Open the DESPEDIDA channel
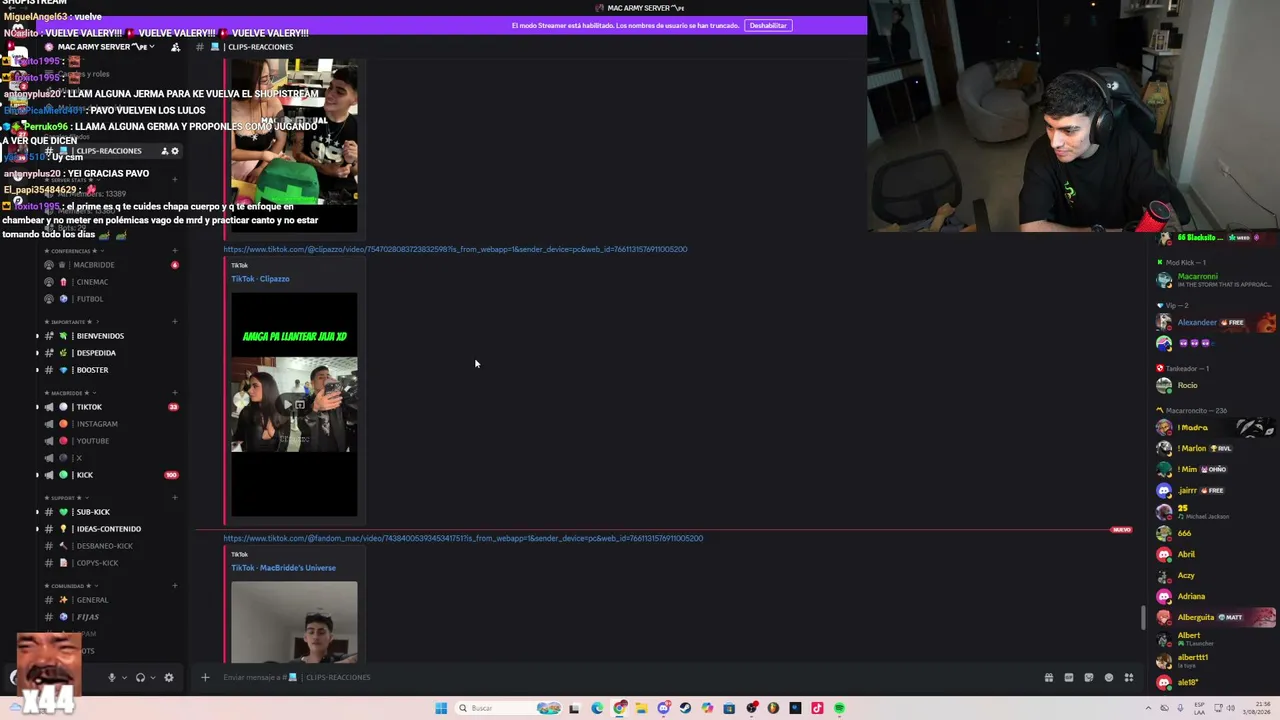Screen dimensions: 1280x720 coord(96,353)
